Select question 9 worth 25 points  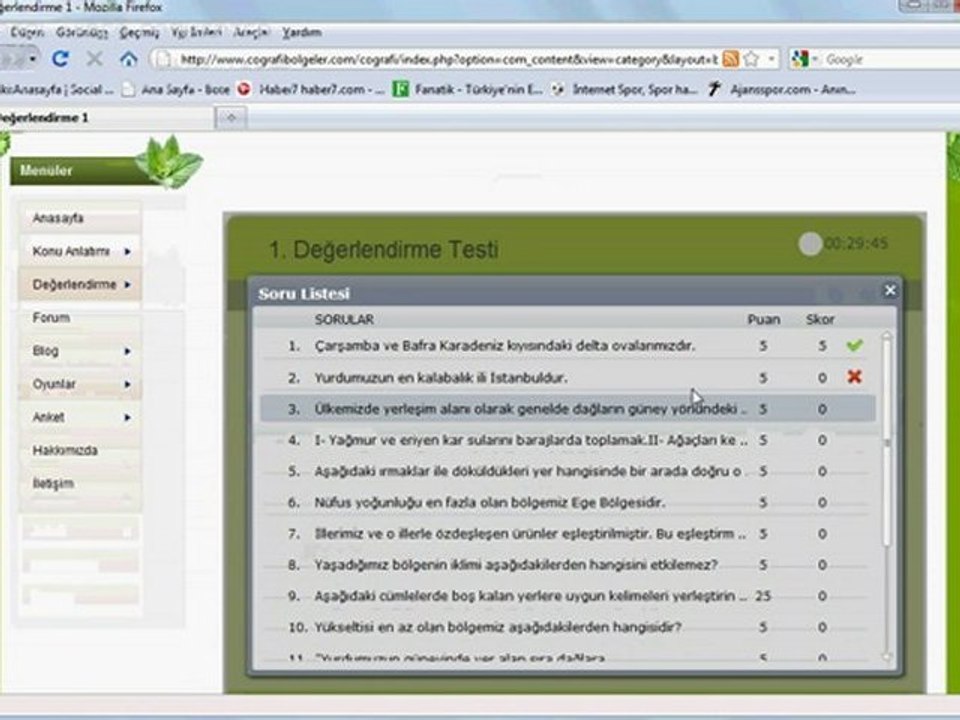tap(568, 596)
